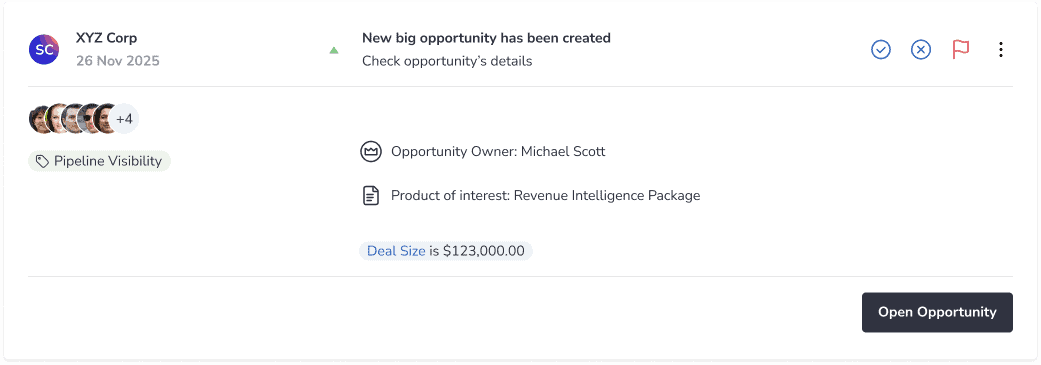Click Check opportunity's details text

447,62
